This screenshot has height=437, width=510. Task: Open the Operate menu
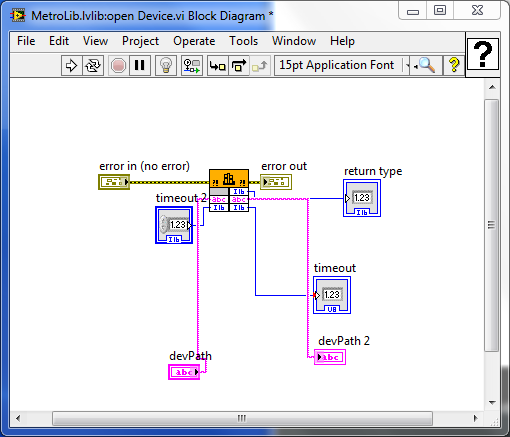point(194,41)
